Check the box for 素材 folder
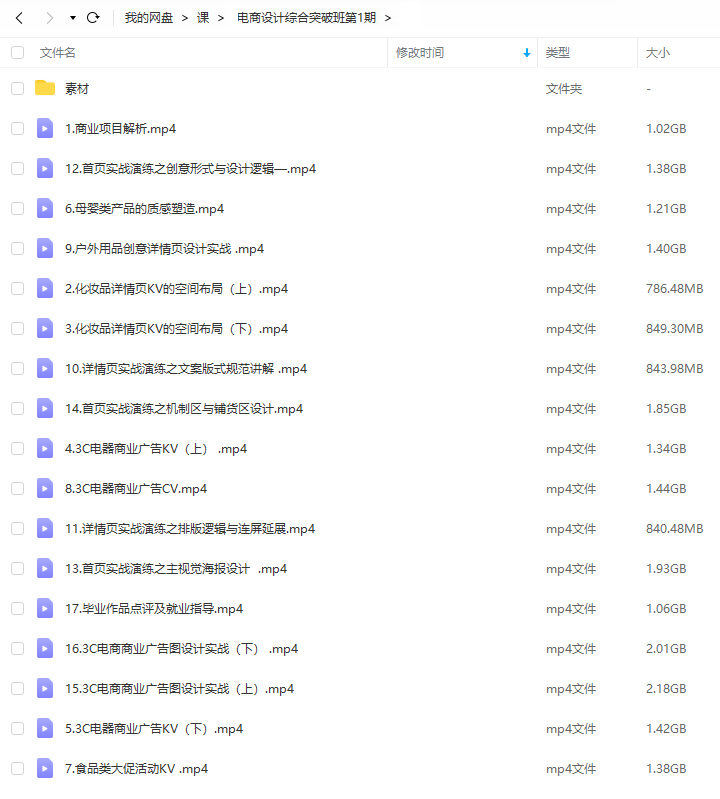Image resolution: width=720 pixels, height=799 pixels. coord(17,88)
